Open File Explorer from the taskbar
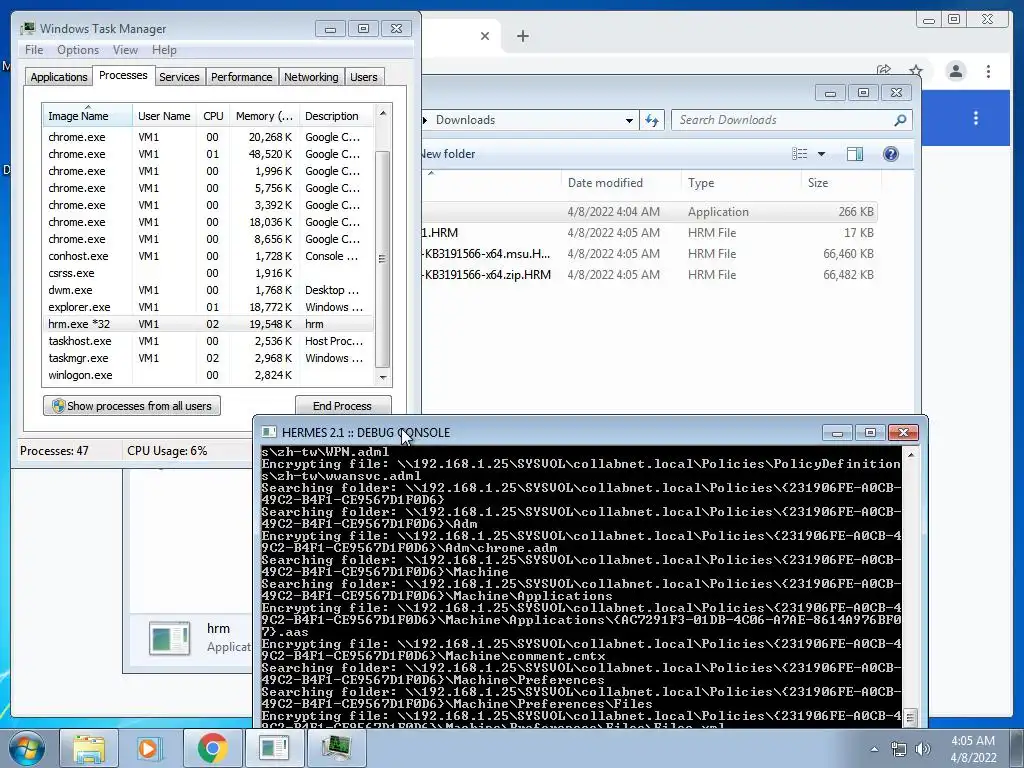The image size is (1024, 768). [x=89, y=748]
